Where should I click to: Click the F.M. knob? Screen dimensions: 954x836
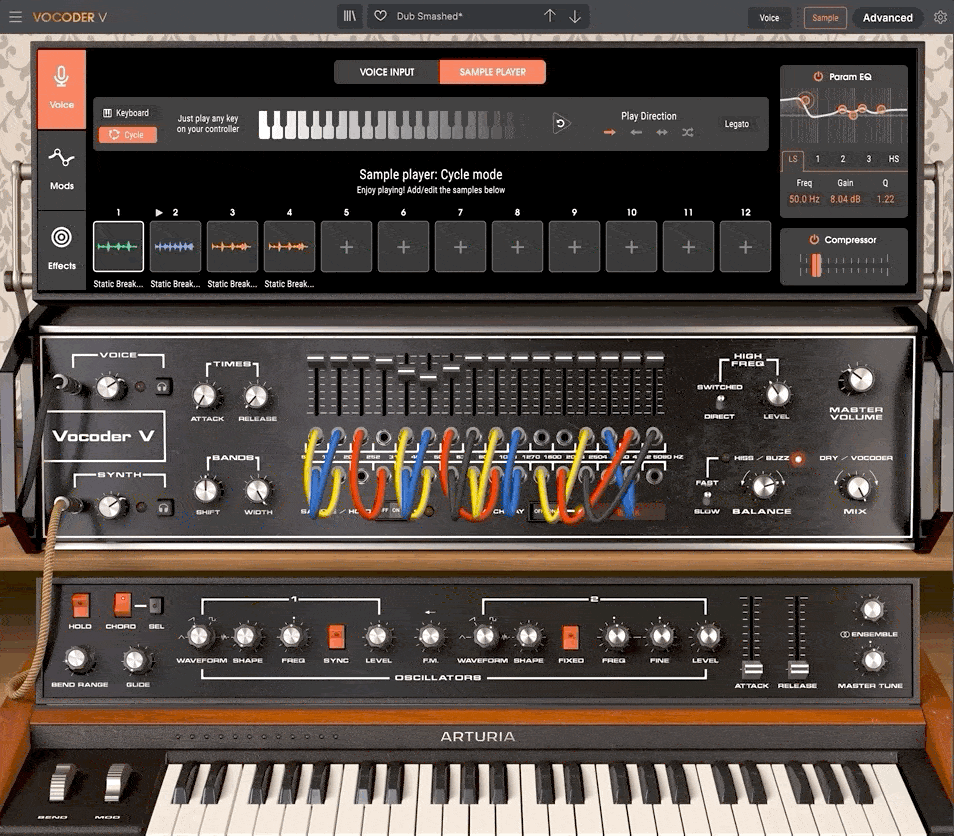[x=430, y=636]
